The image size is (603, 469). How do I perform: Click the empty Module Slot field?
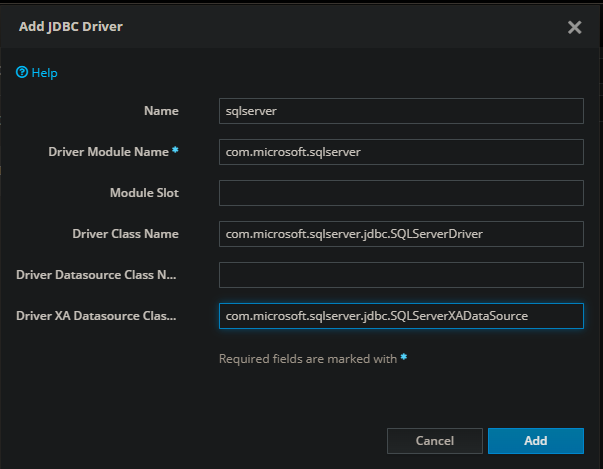pos(400,193)
